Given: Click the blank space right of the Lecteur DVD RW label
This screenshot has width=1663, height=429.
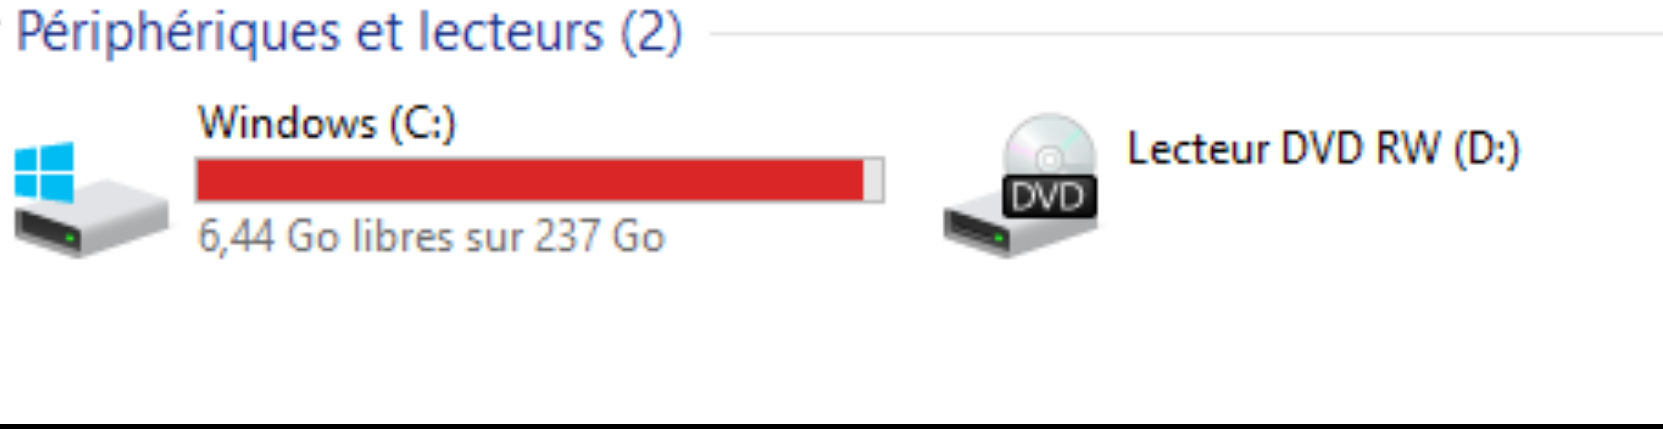Looking at the screenshot, I should [x=1590, y=150].
